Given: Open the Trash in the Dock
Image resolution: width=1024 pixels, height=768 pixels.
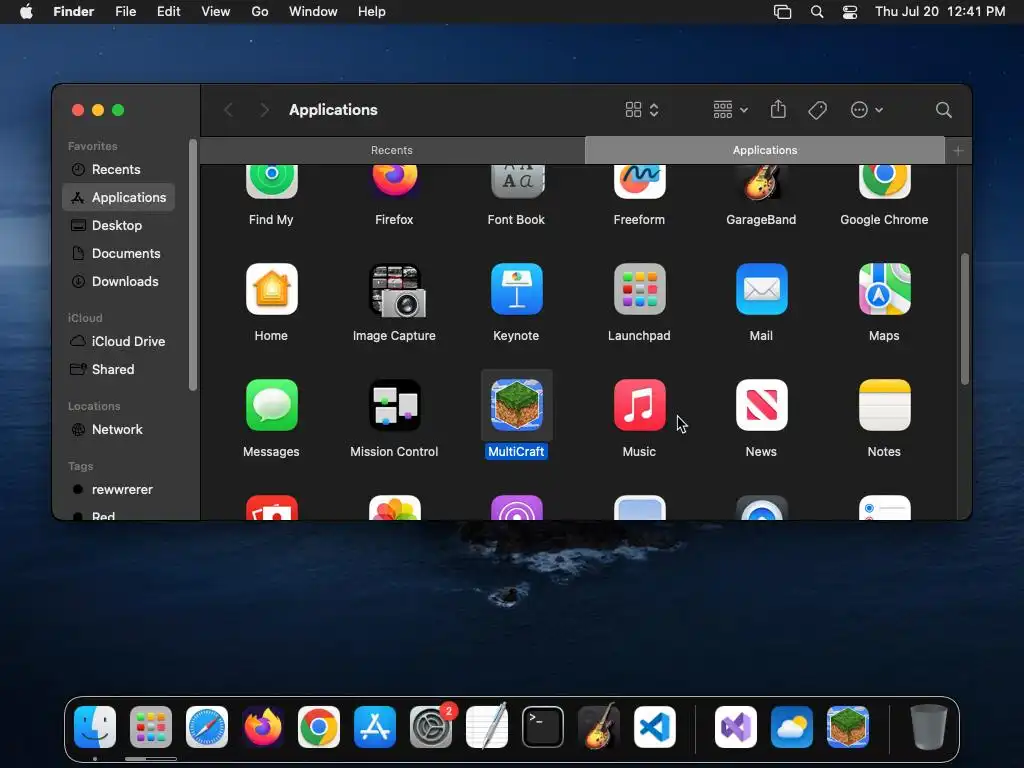Looking at the screenshot, I should pyautogui.click(x=929, y=727).
